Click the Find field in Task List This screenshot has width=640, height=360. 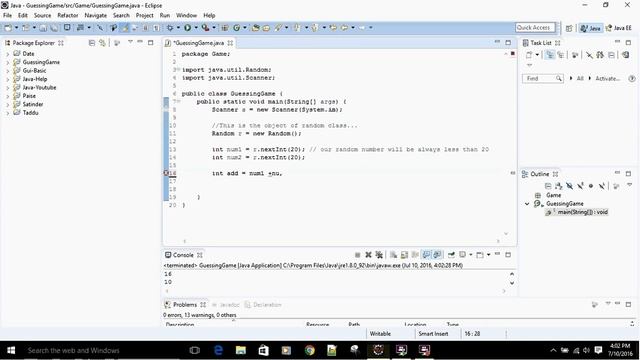pos(542,78)
